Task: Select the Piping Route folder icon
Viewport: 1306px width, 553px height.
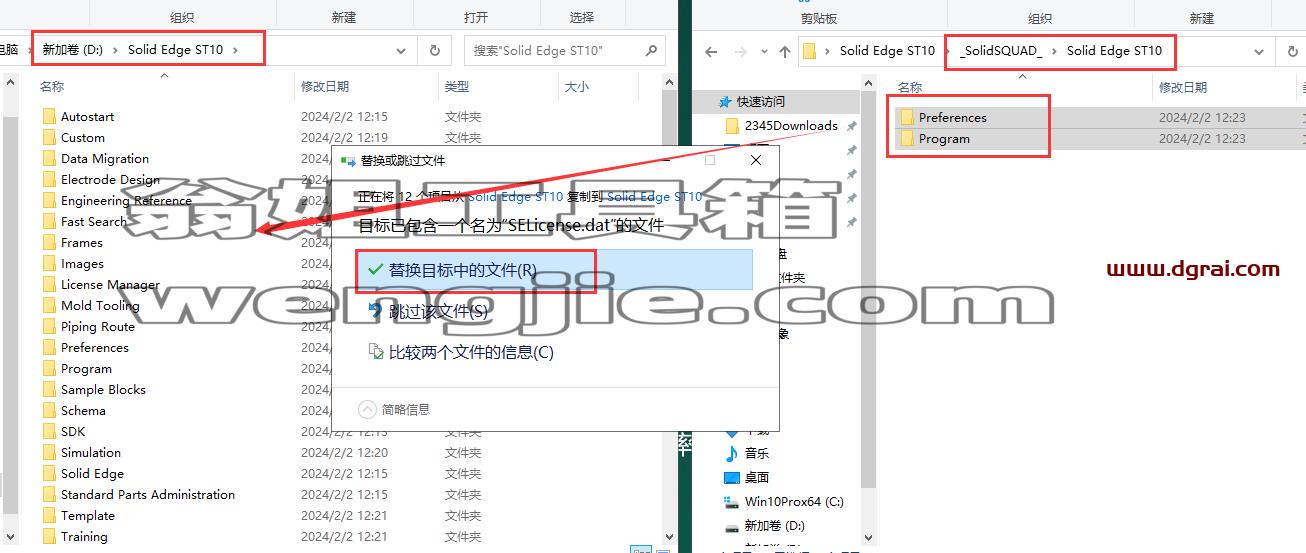Action: (x=49, y=327)
